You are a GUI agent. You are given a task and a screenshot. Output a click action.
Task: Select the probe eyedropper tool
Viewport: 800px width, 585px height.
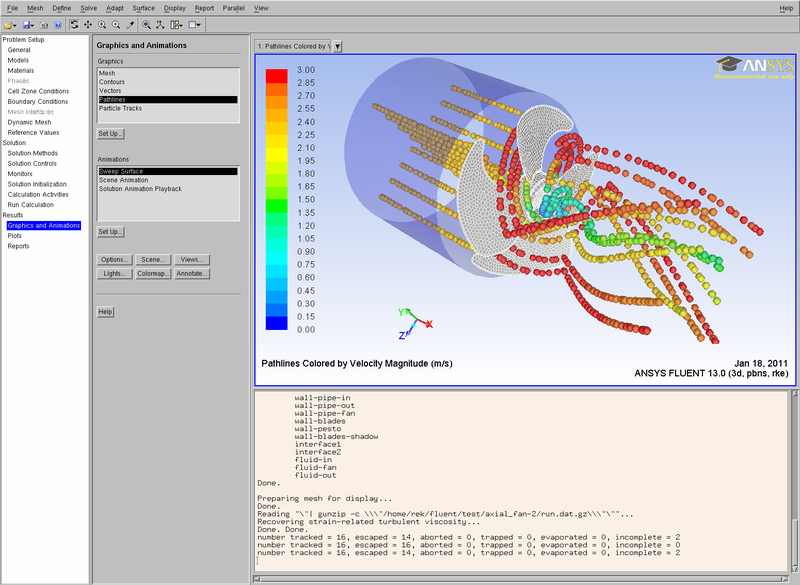click(x=130, y=23)
